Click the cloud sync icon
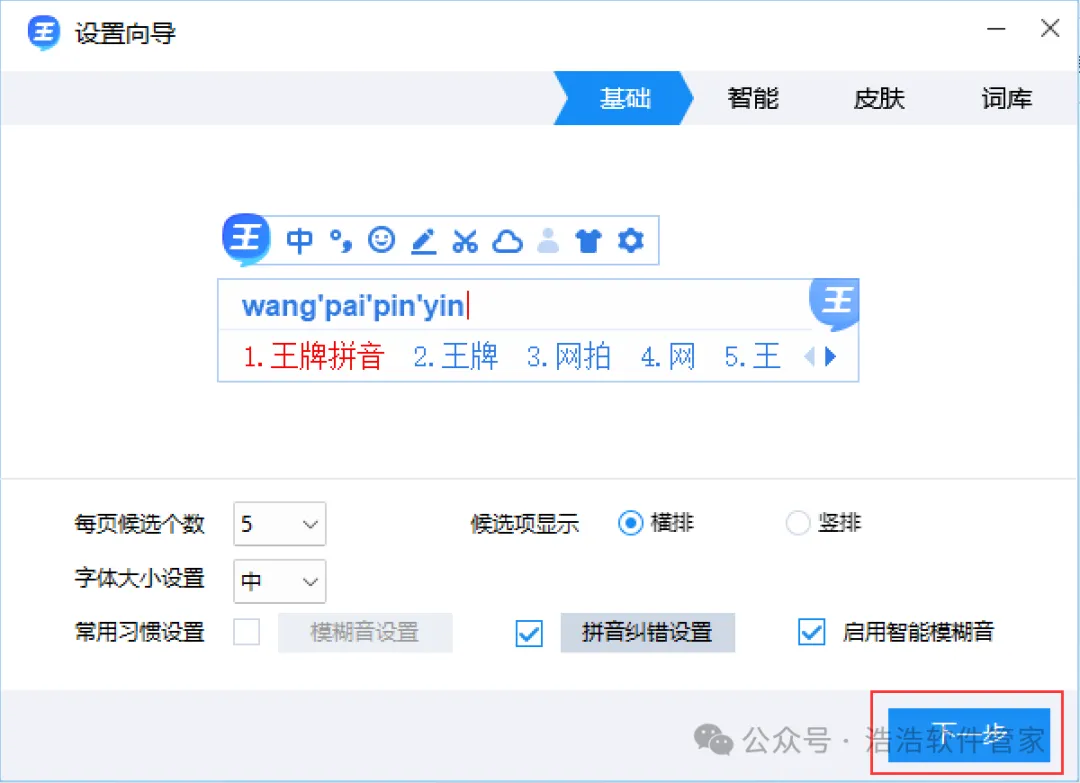The width and height of the screenshot is (1080, 783). (x=508, y=242)
